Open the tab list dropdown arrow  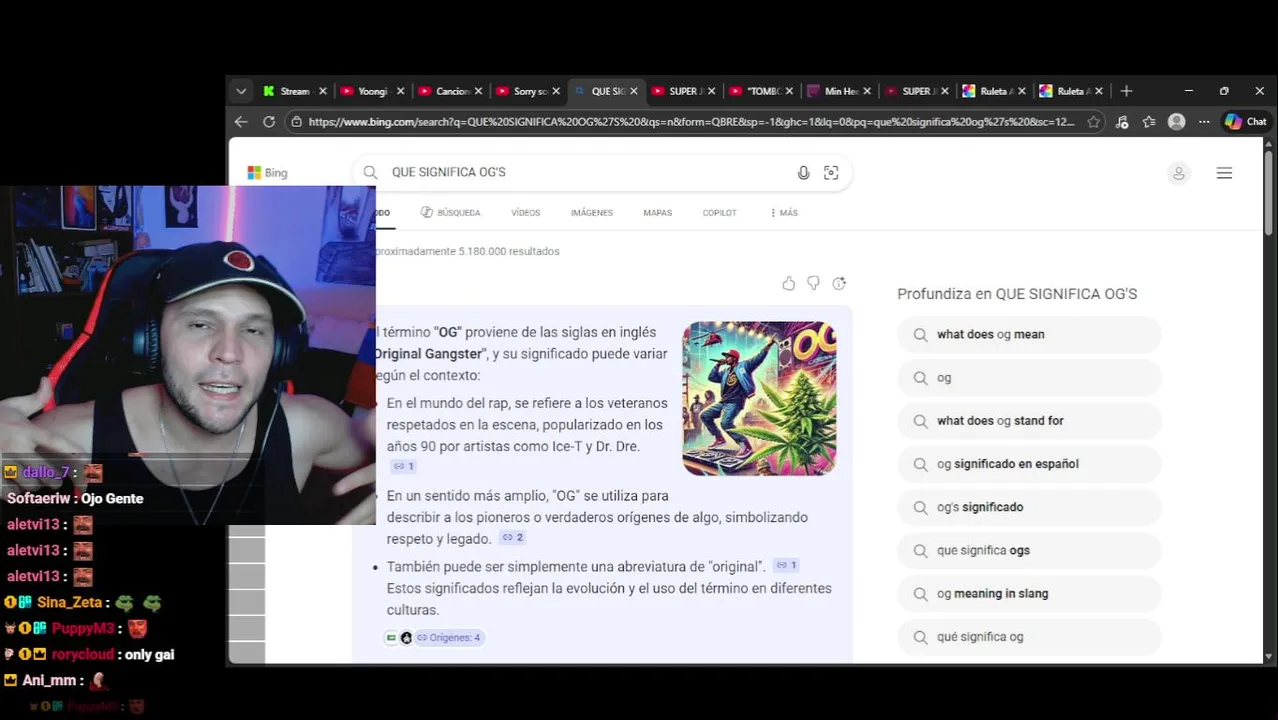click(240, 91)
